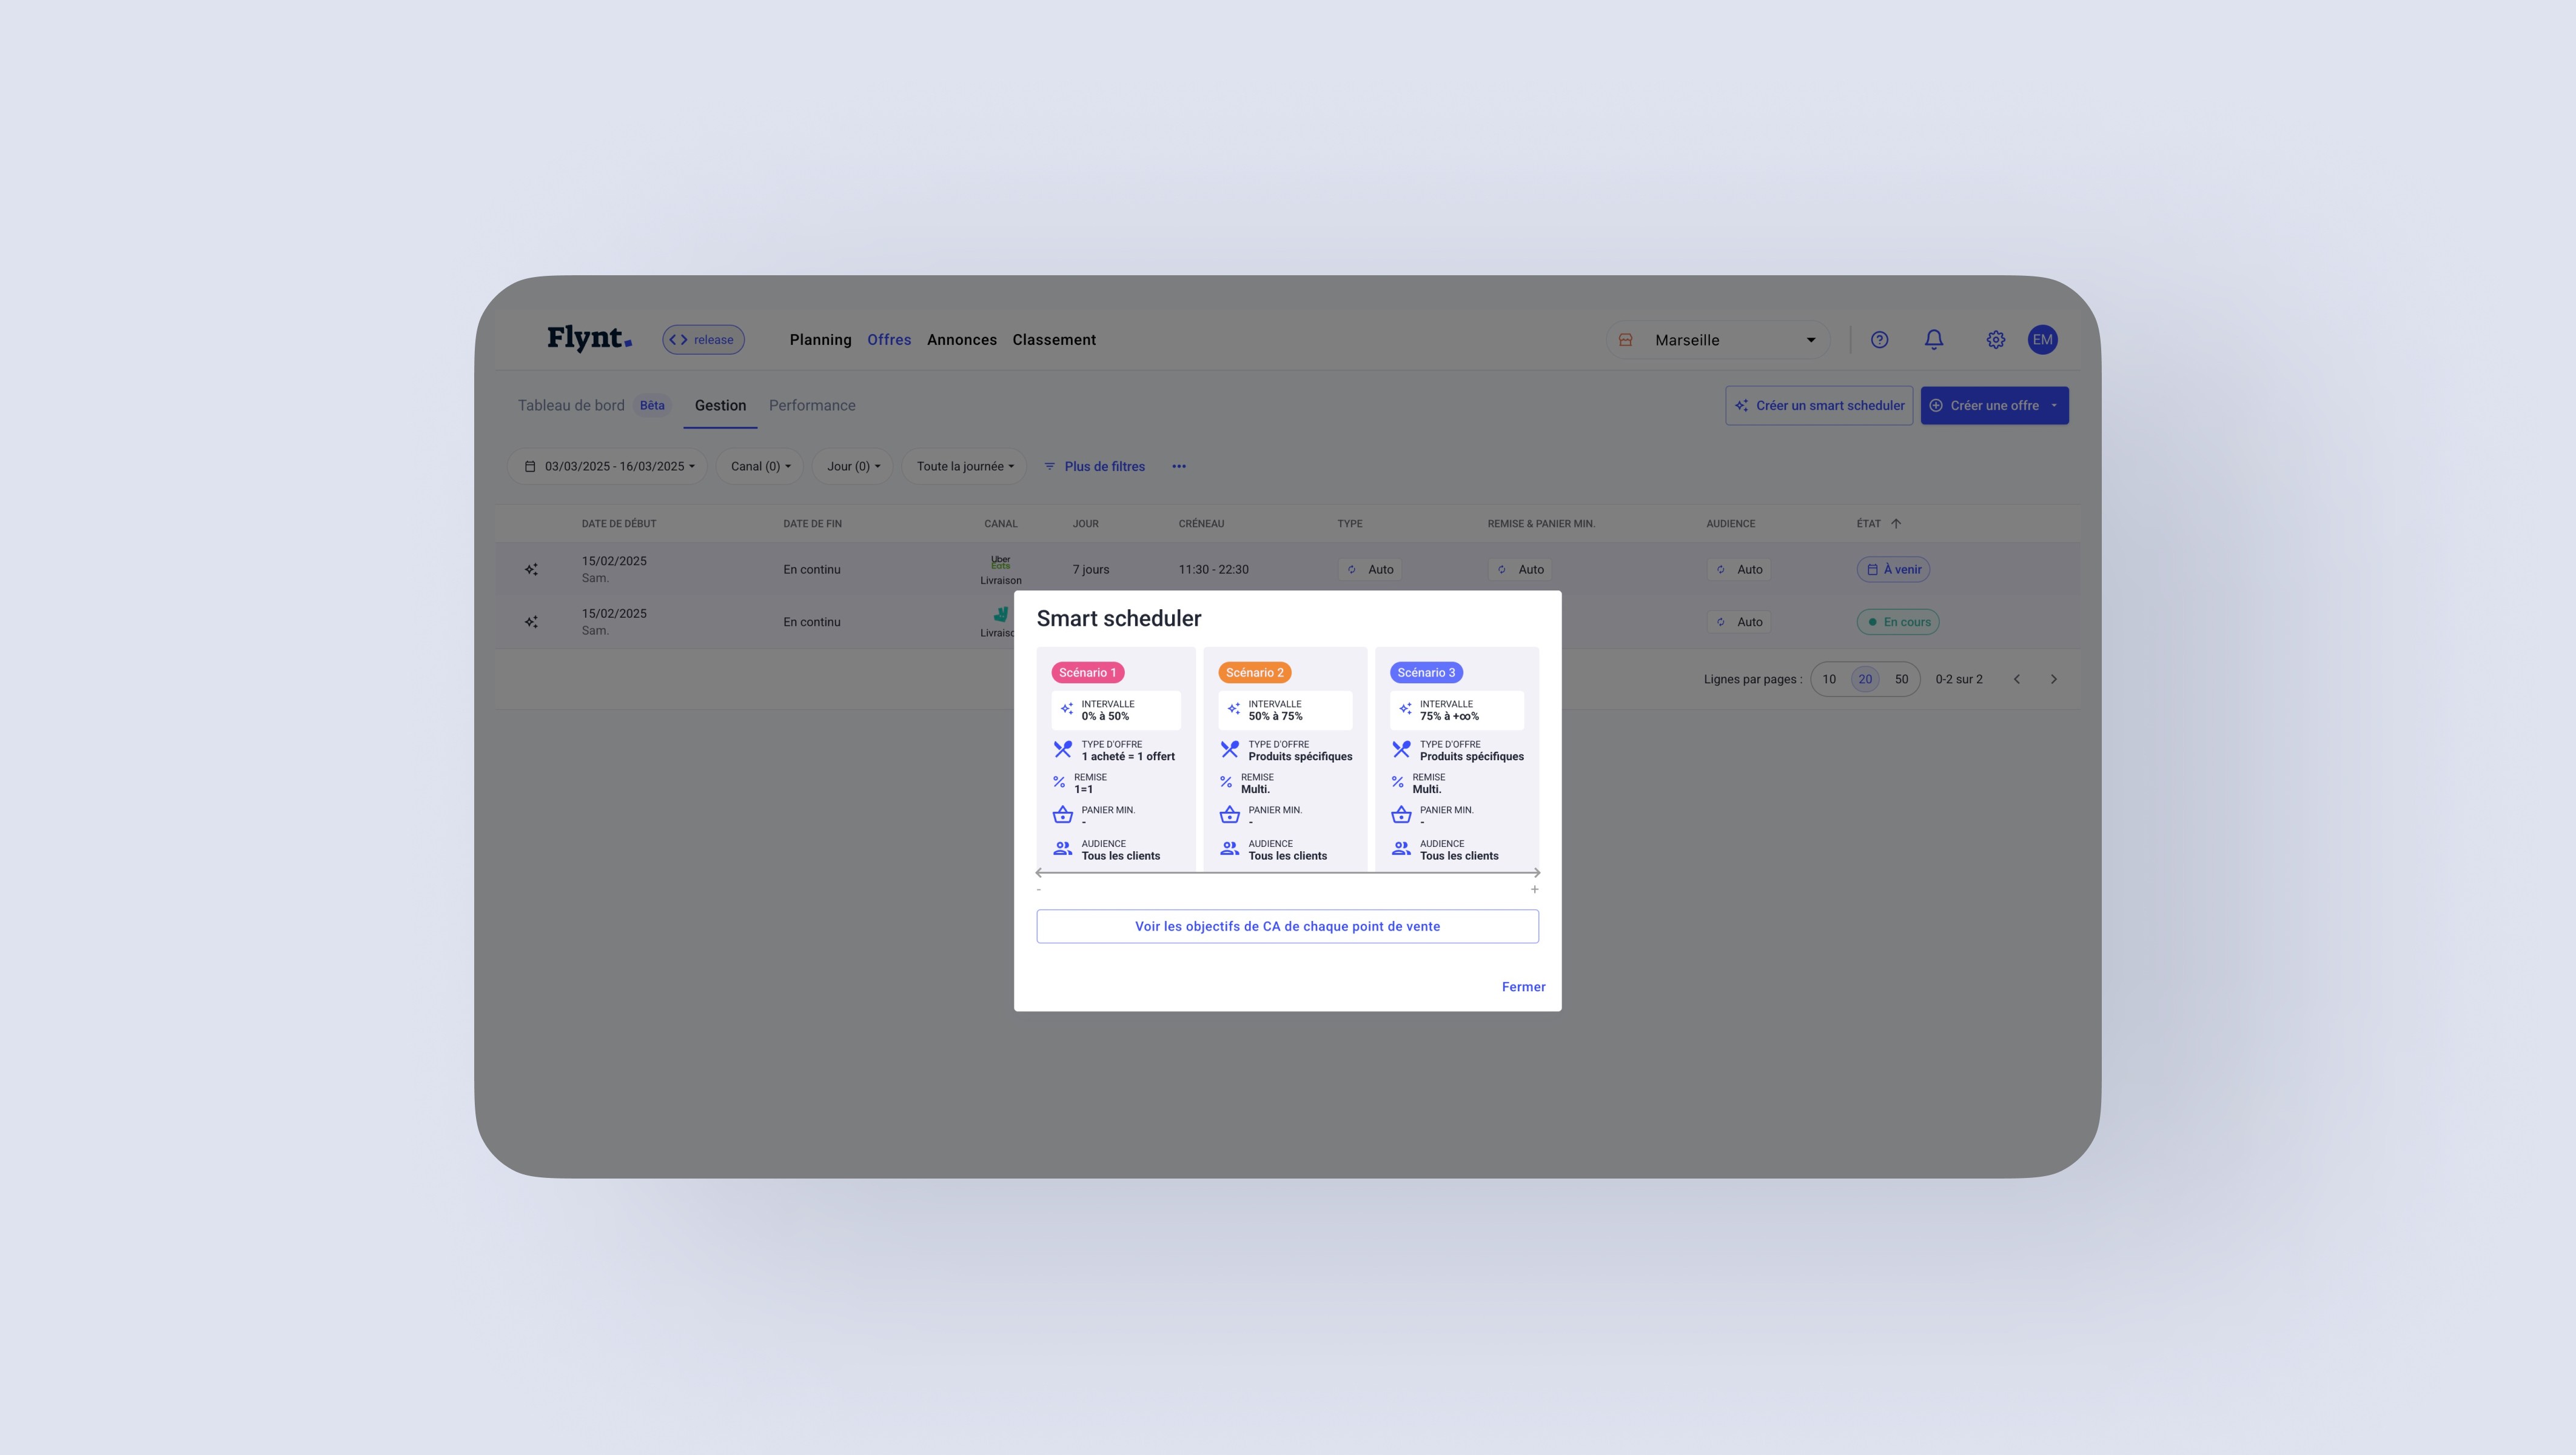Go to the Planning menu item
This screenshot has height=1455, width=2576.
coord(820,340)
